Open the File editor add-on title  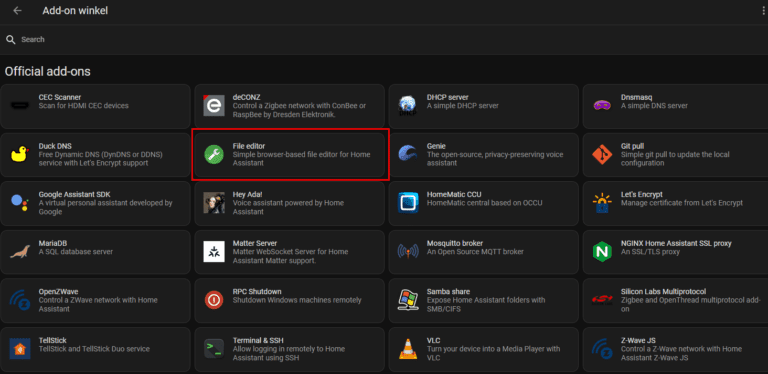coord(249,146)
